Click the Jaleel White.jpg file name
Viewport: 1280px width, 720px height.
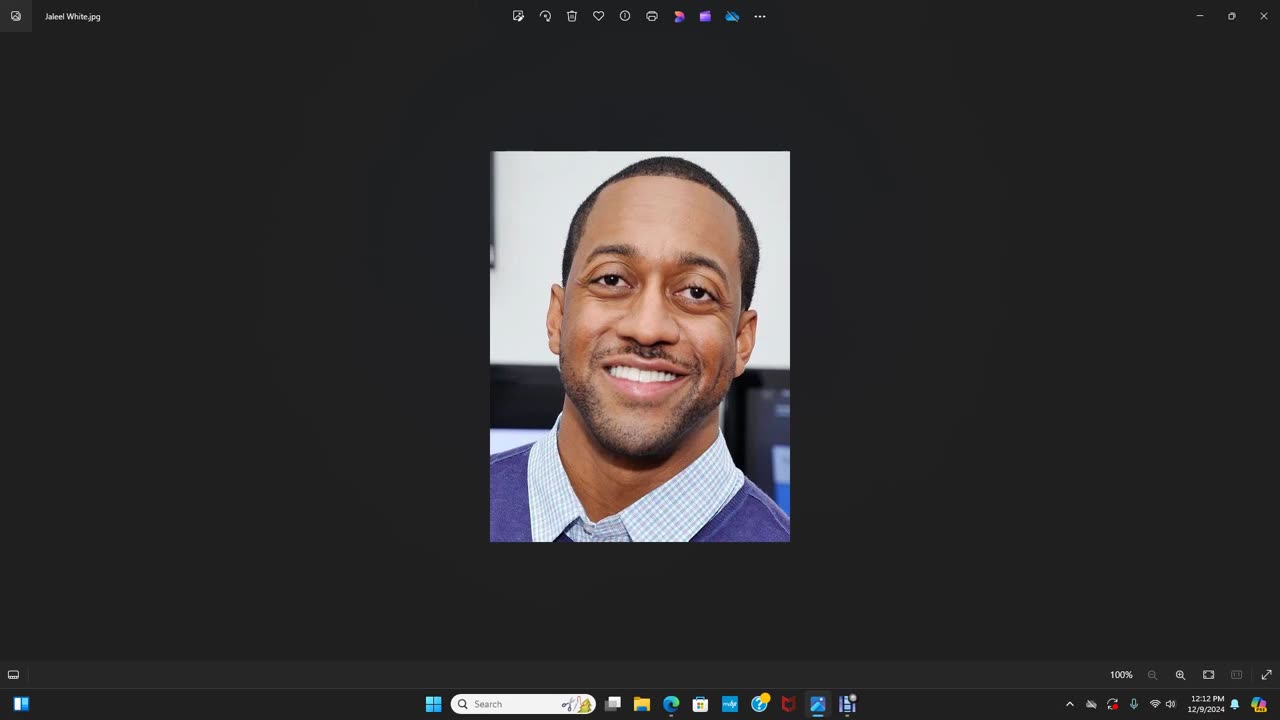(x=72, y=16)
